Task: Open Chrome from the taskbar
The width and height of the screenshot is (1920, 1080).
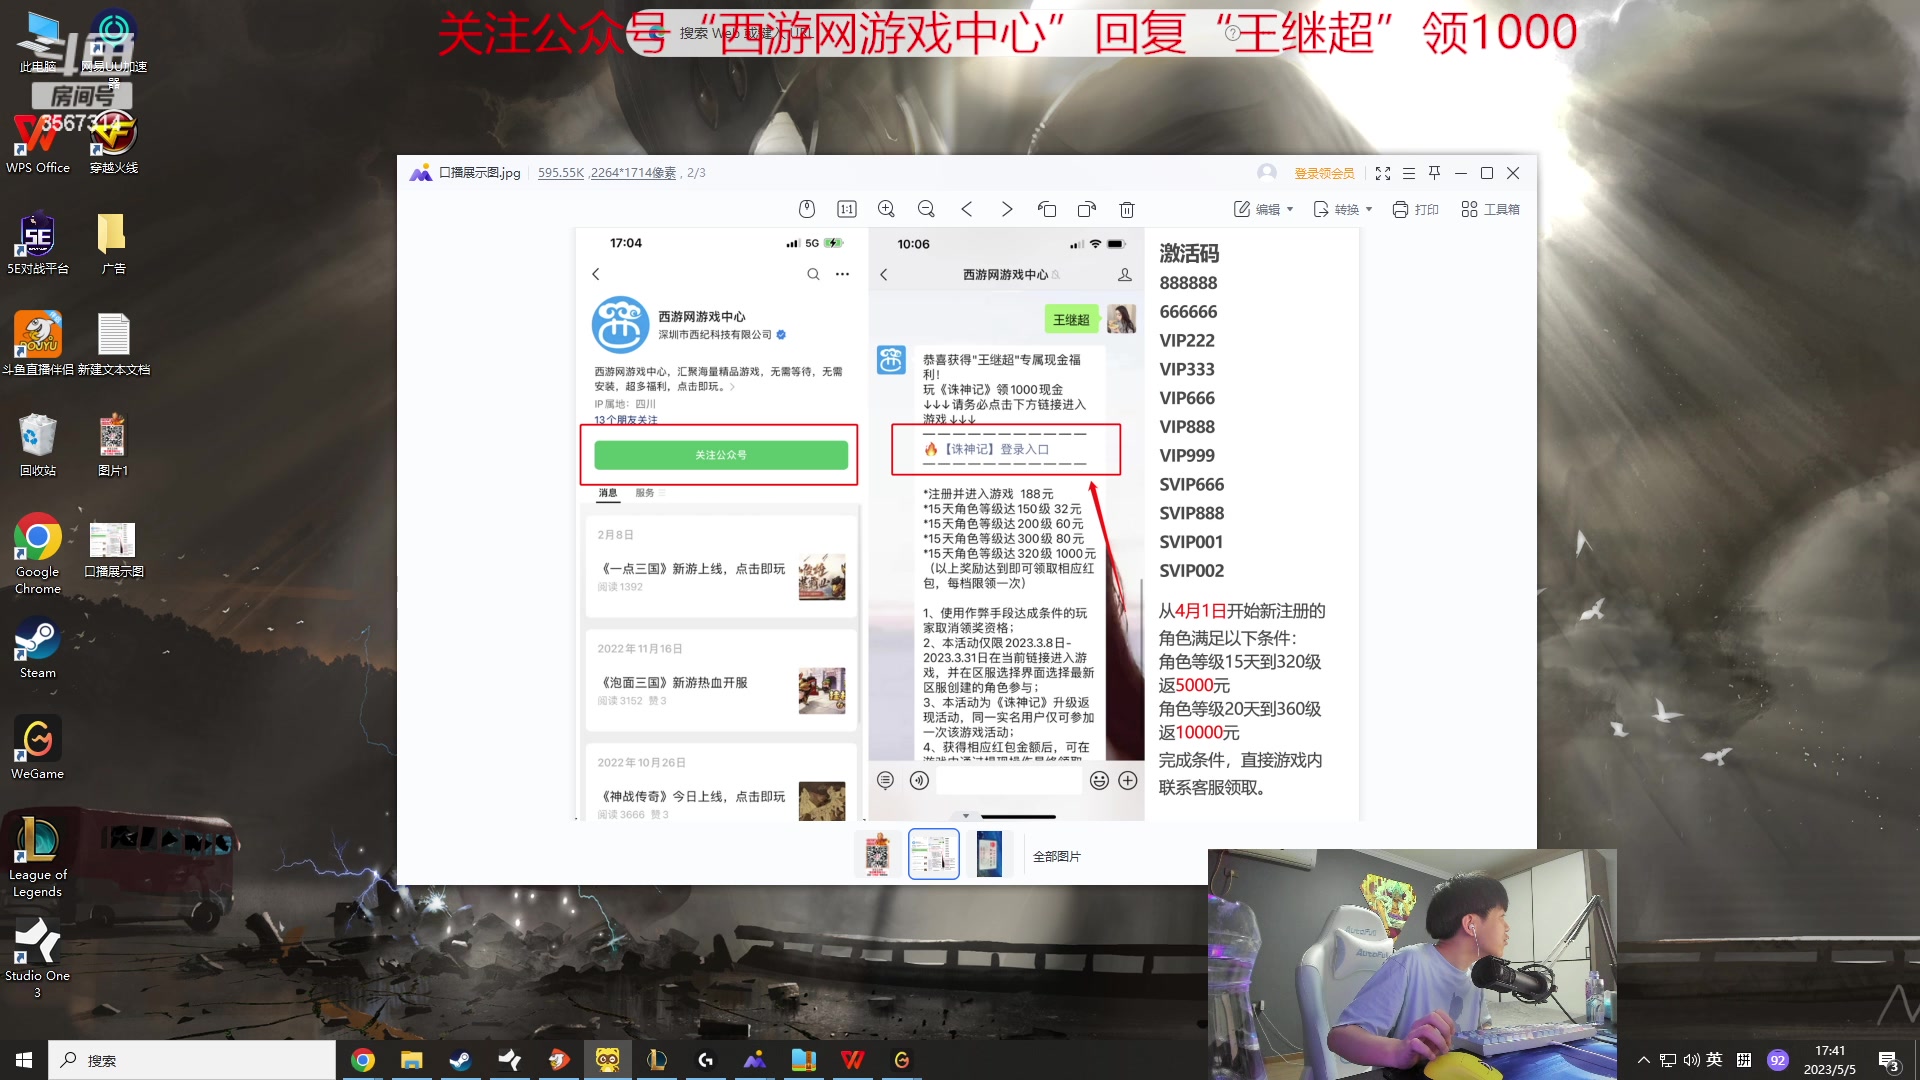Action: click(x=363, y=1060)
